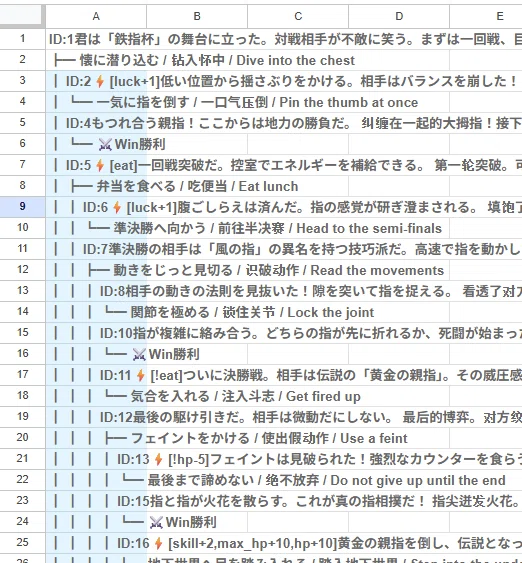
Task: Click 'Read the movements' choice cell
Action: coord(248,270)
